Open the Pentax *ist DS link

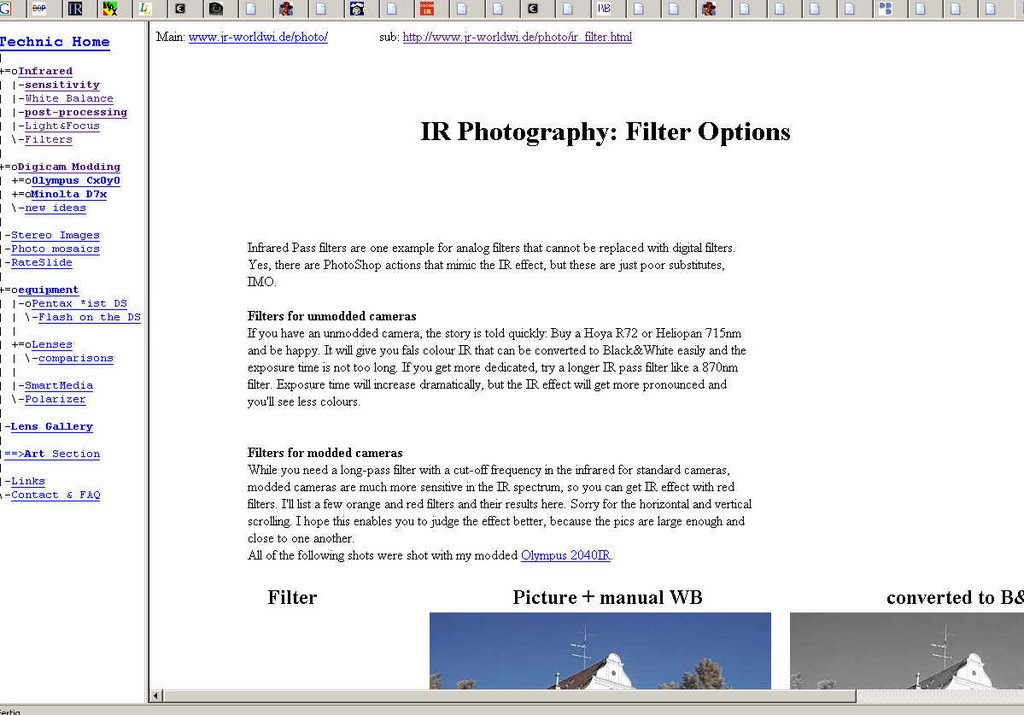[x=79, y=304]
